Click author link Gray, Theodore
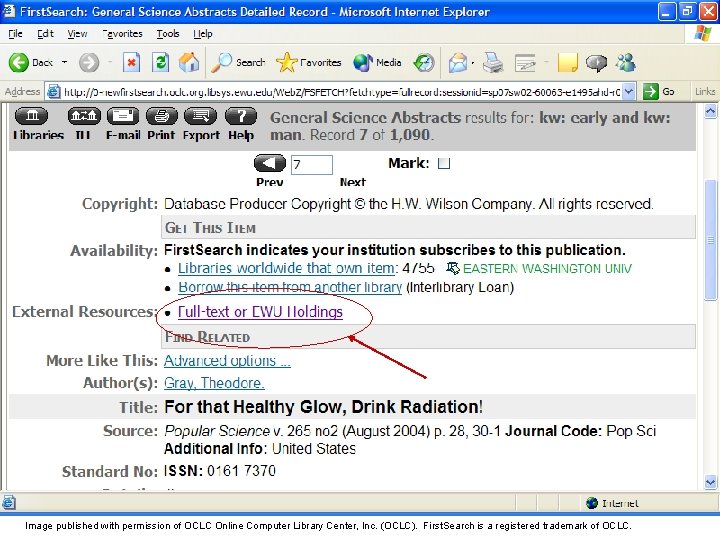720x540 pixels. [x=214, y=383]
